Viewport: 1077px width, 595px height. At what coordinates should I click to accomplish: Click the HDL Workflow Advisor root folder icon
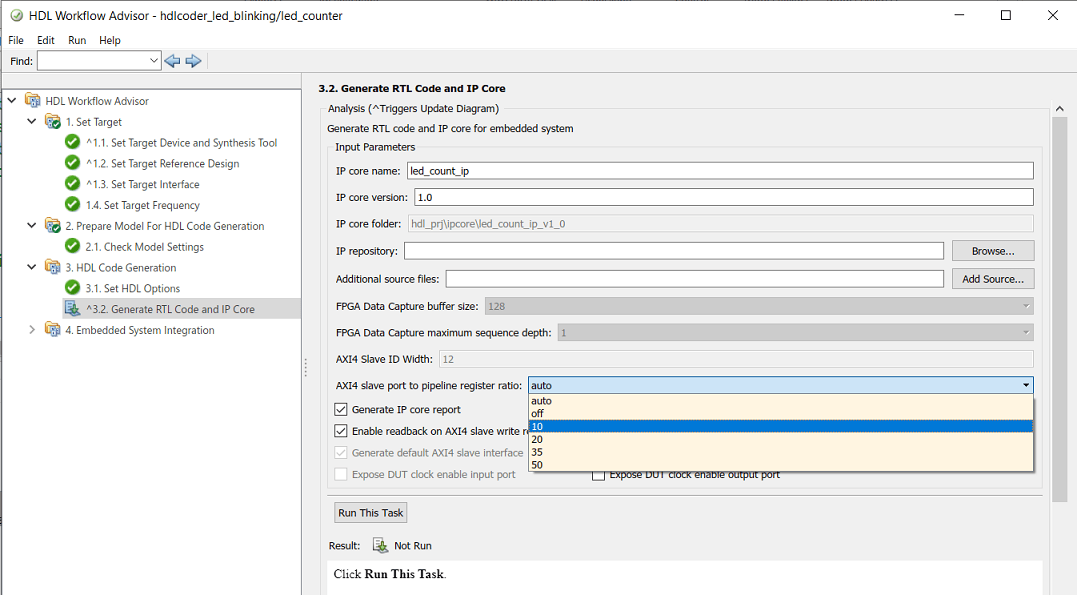tap(33, 101)
